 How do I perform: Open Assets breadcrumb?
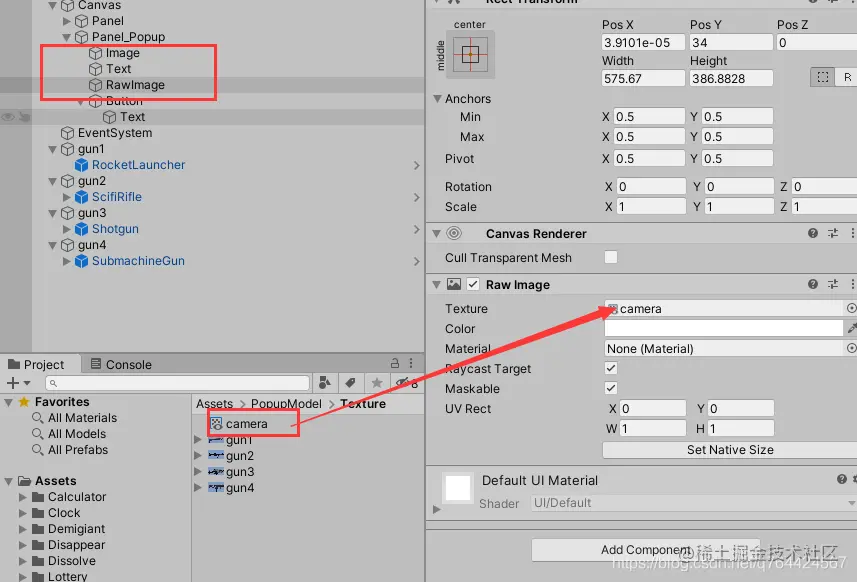214,403
